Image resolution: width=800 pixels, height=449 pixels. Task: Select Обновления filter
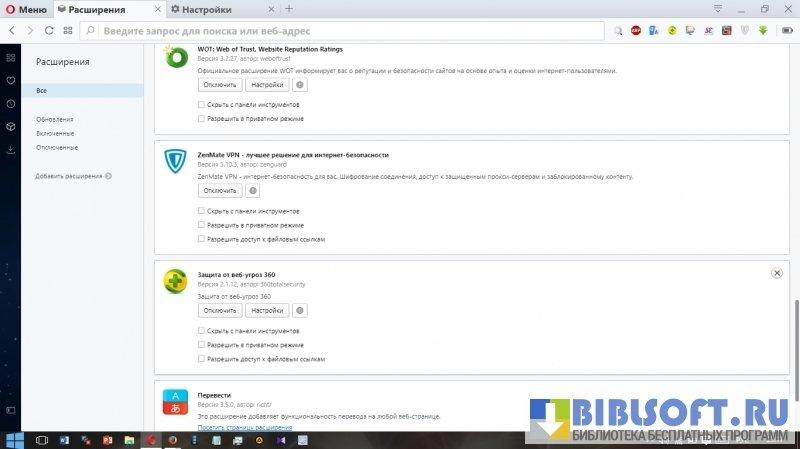55,119
